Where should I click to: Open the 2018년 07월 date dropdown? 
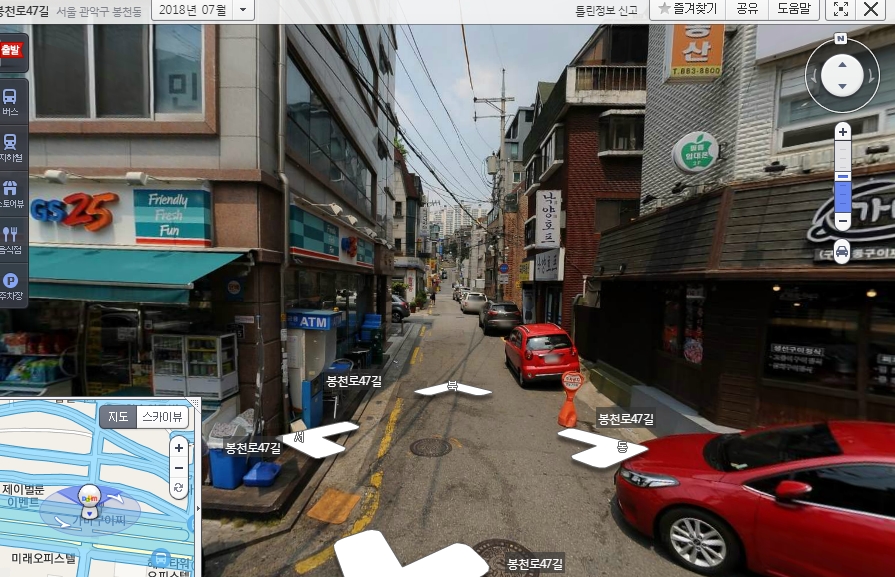coord(202,10)
